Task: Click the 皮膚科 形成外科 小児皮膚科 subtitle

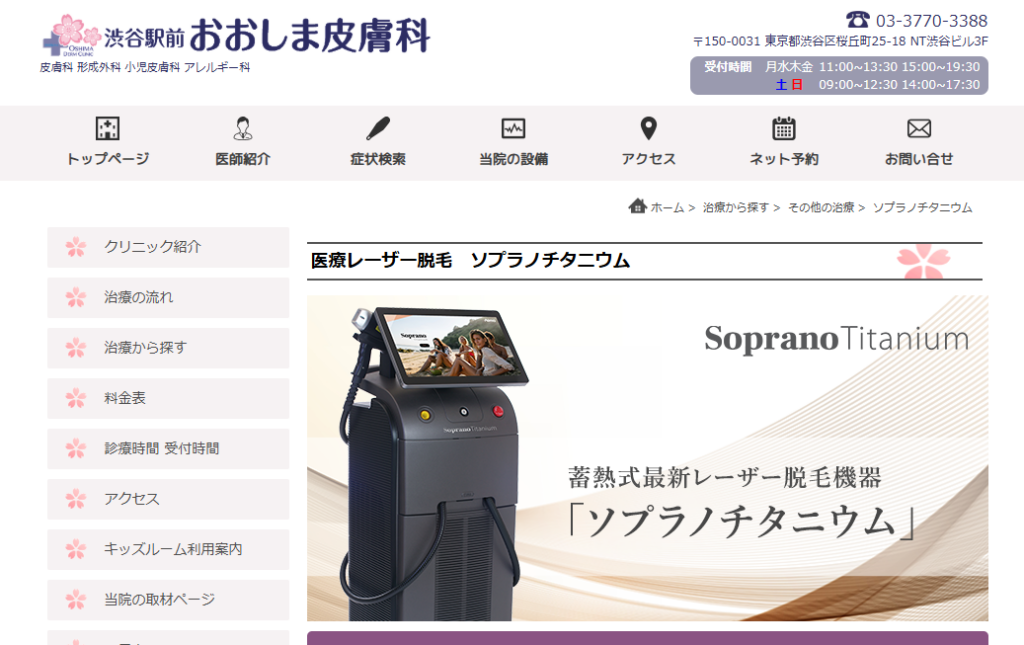Action: (x=145, y=67)
